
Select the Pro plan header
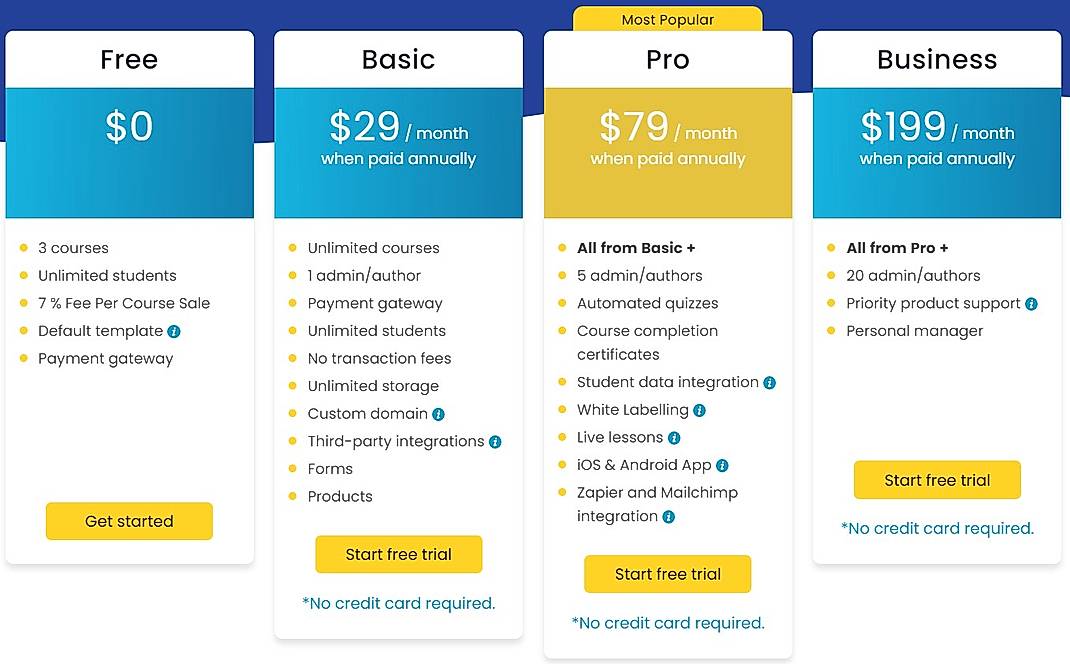click(667, 60)
